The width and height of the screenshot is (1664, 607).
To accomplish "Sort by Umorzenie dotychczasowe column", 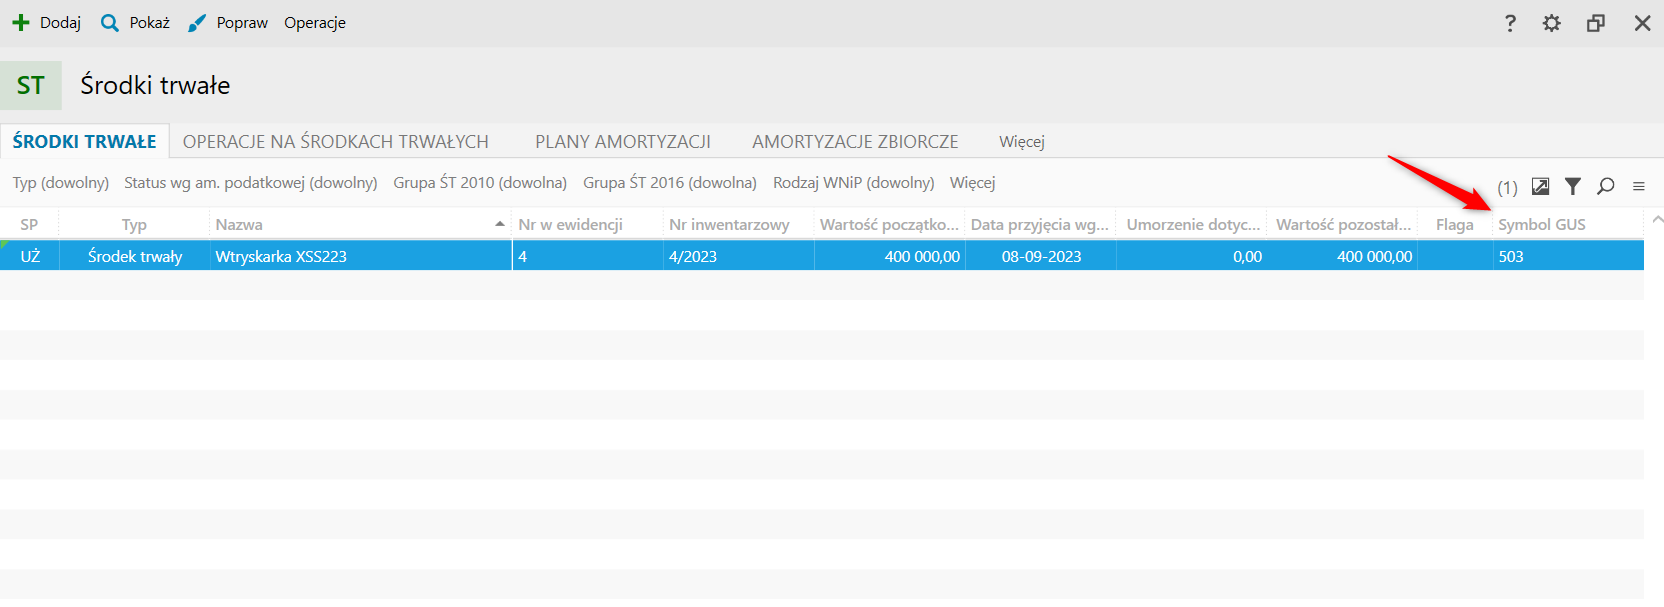I will (x=1192, y=224).
